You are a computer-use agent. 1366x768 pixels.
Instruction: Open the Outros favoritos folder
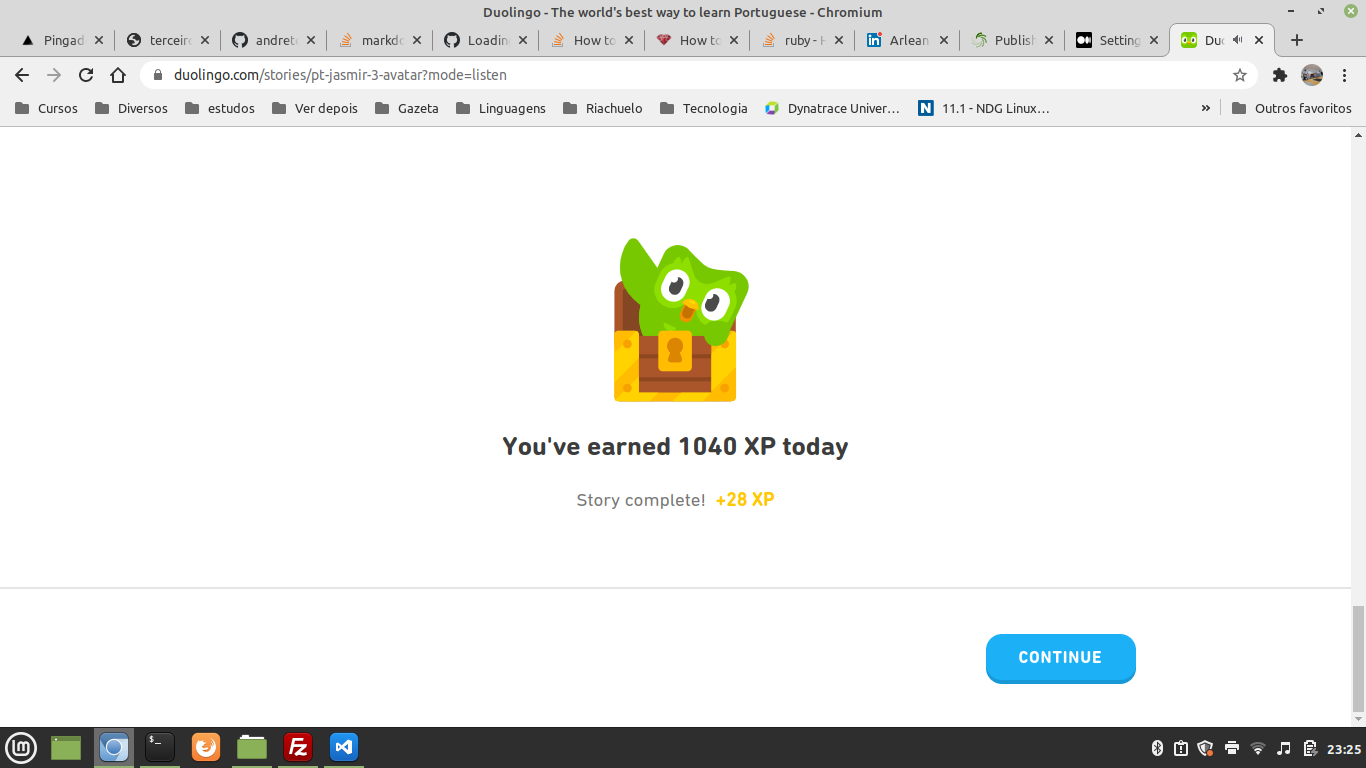(x=1292, y=108)
